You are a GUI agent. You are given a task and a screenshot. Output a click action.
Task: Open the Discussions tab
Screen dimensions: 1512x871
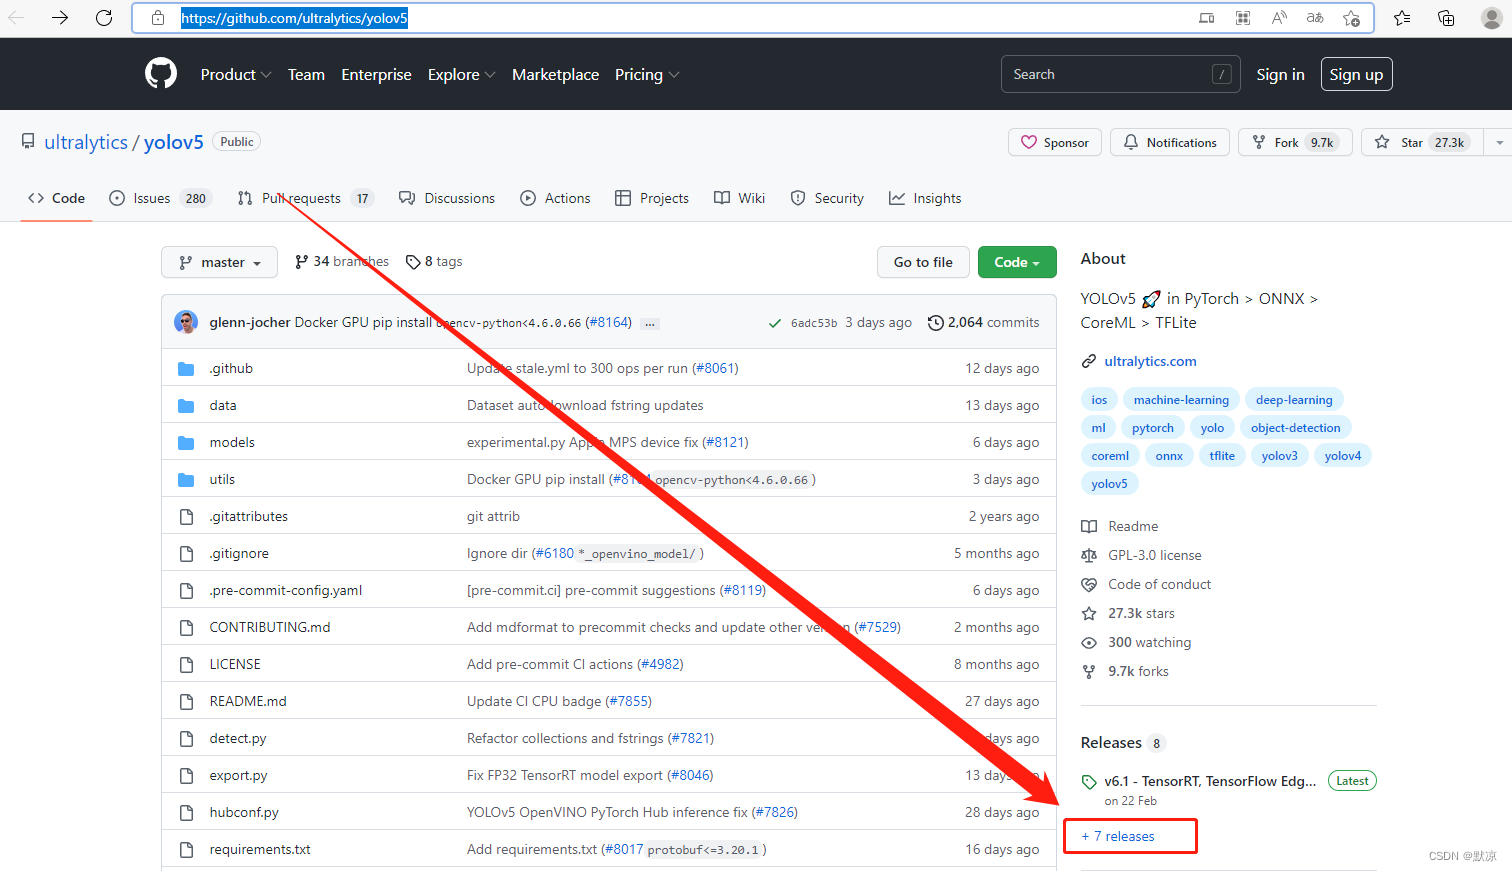[x=447, y=198]
